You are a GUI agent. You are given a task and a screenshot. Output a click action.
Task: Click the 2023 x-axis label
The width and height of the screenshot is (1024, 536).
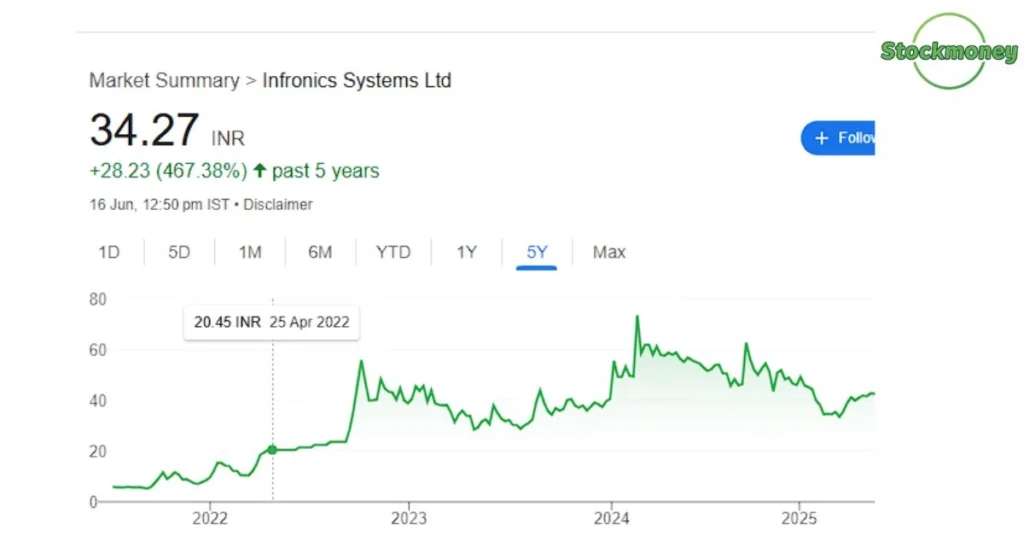tap(409, 518)
